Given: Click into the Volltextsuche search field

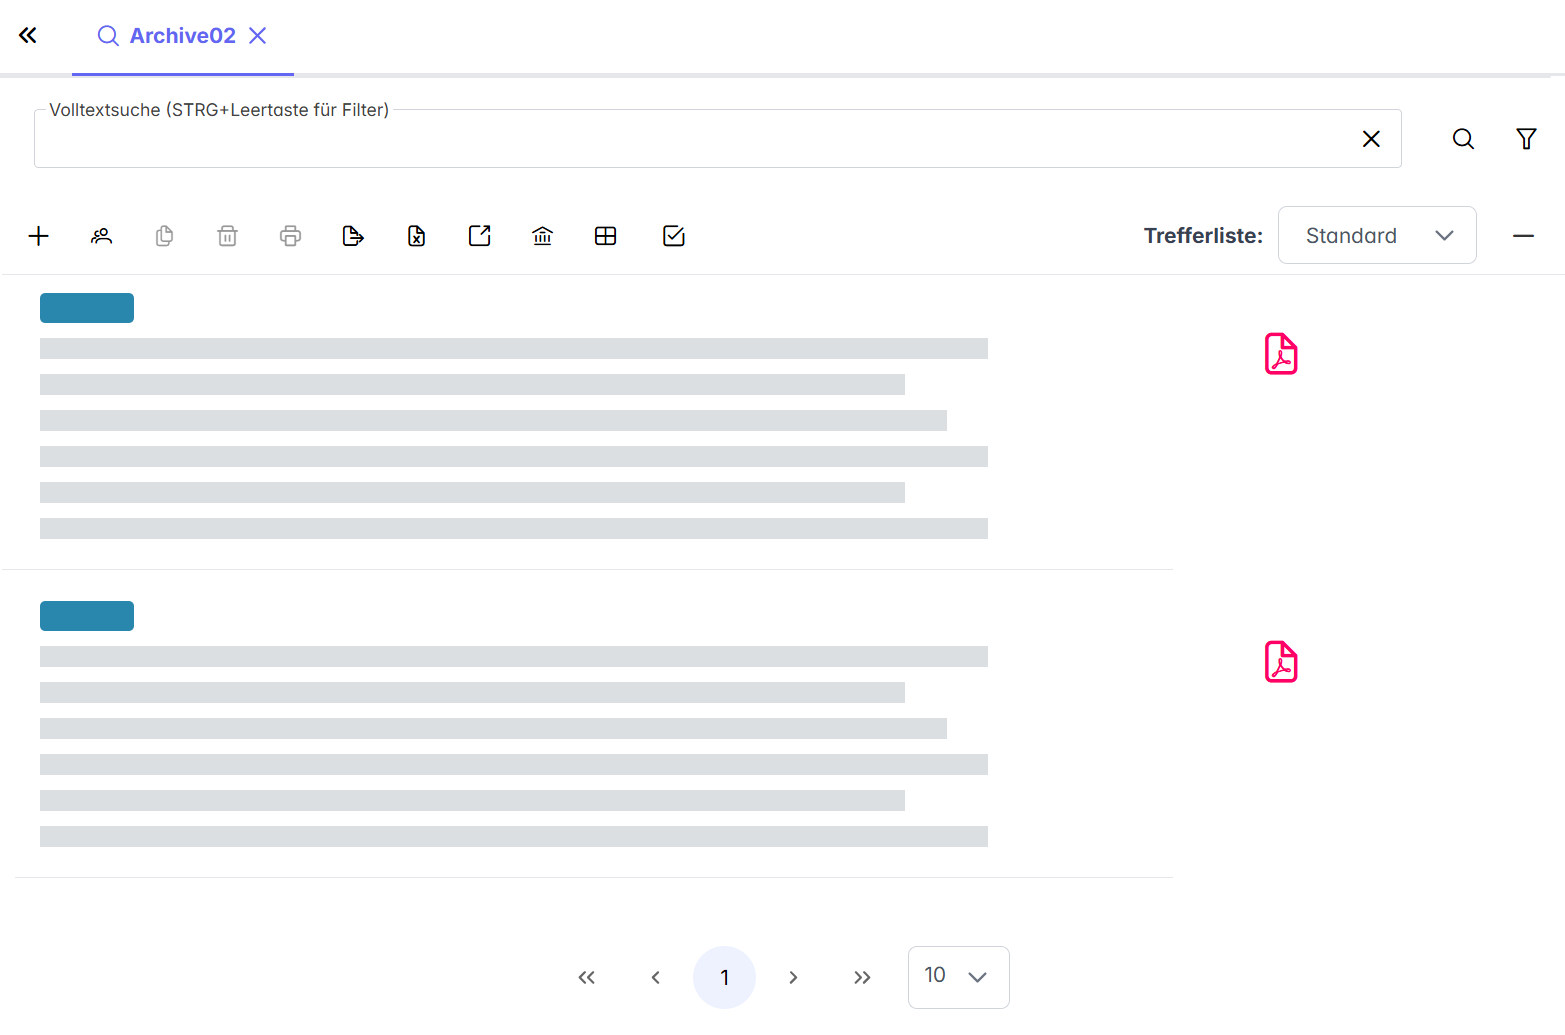Looking at the screenshot, I should click(x=690, y=140).
